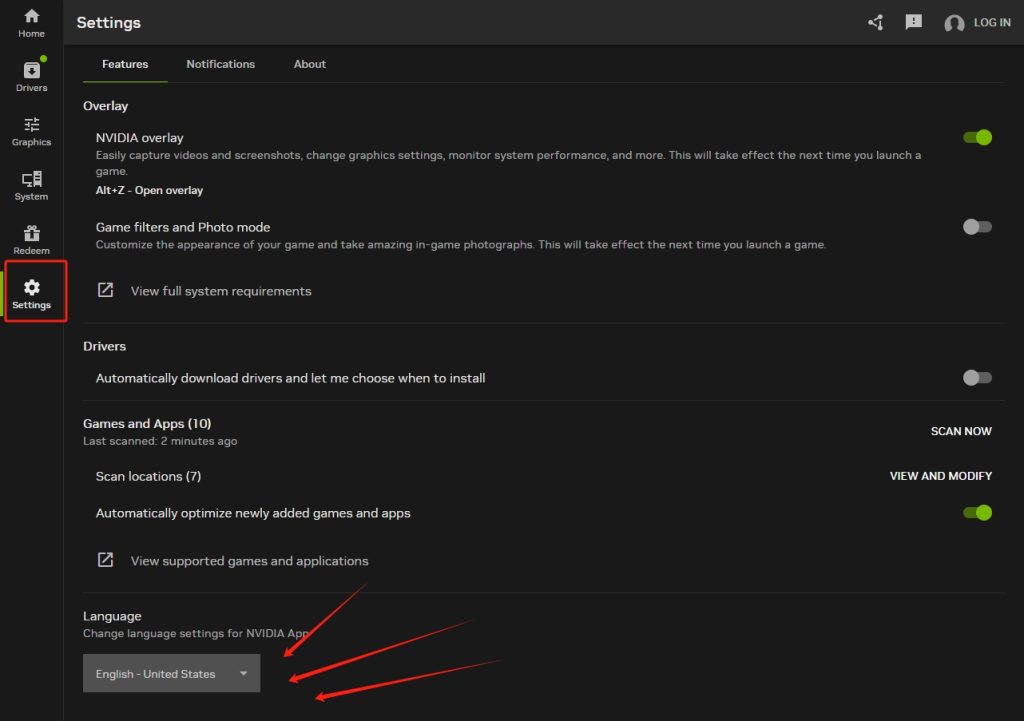Click the Drivers section heading
Viewport: 1024px width, 721px height.
pos(104,346)
